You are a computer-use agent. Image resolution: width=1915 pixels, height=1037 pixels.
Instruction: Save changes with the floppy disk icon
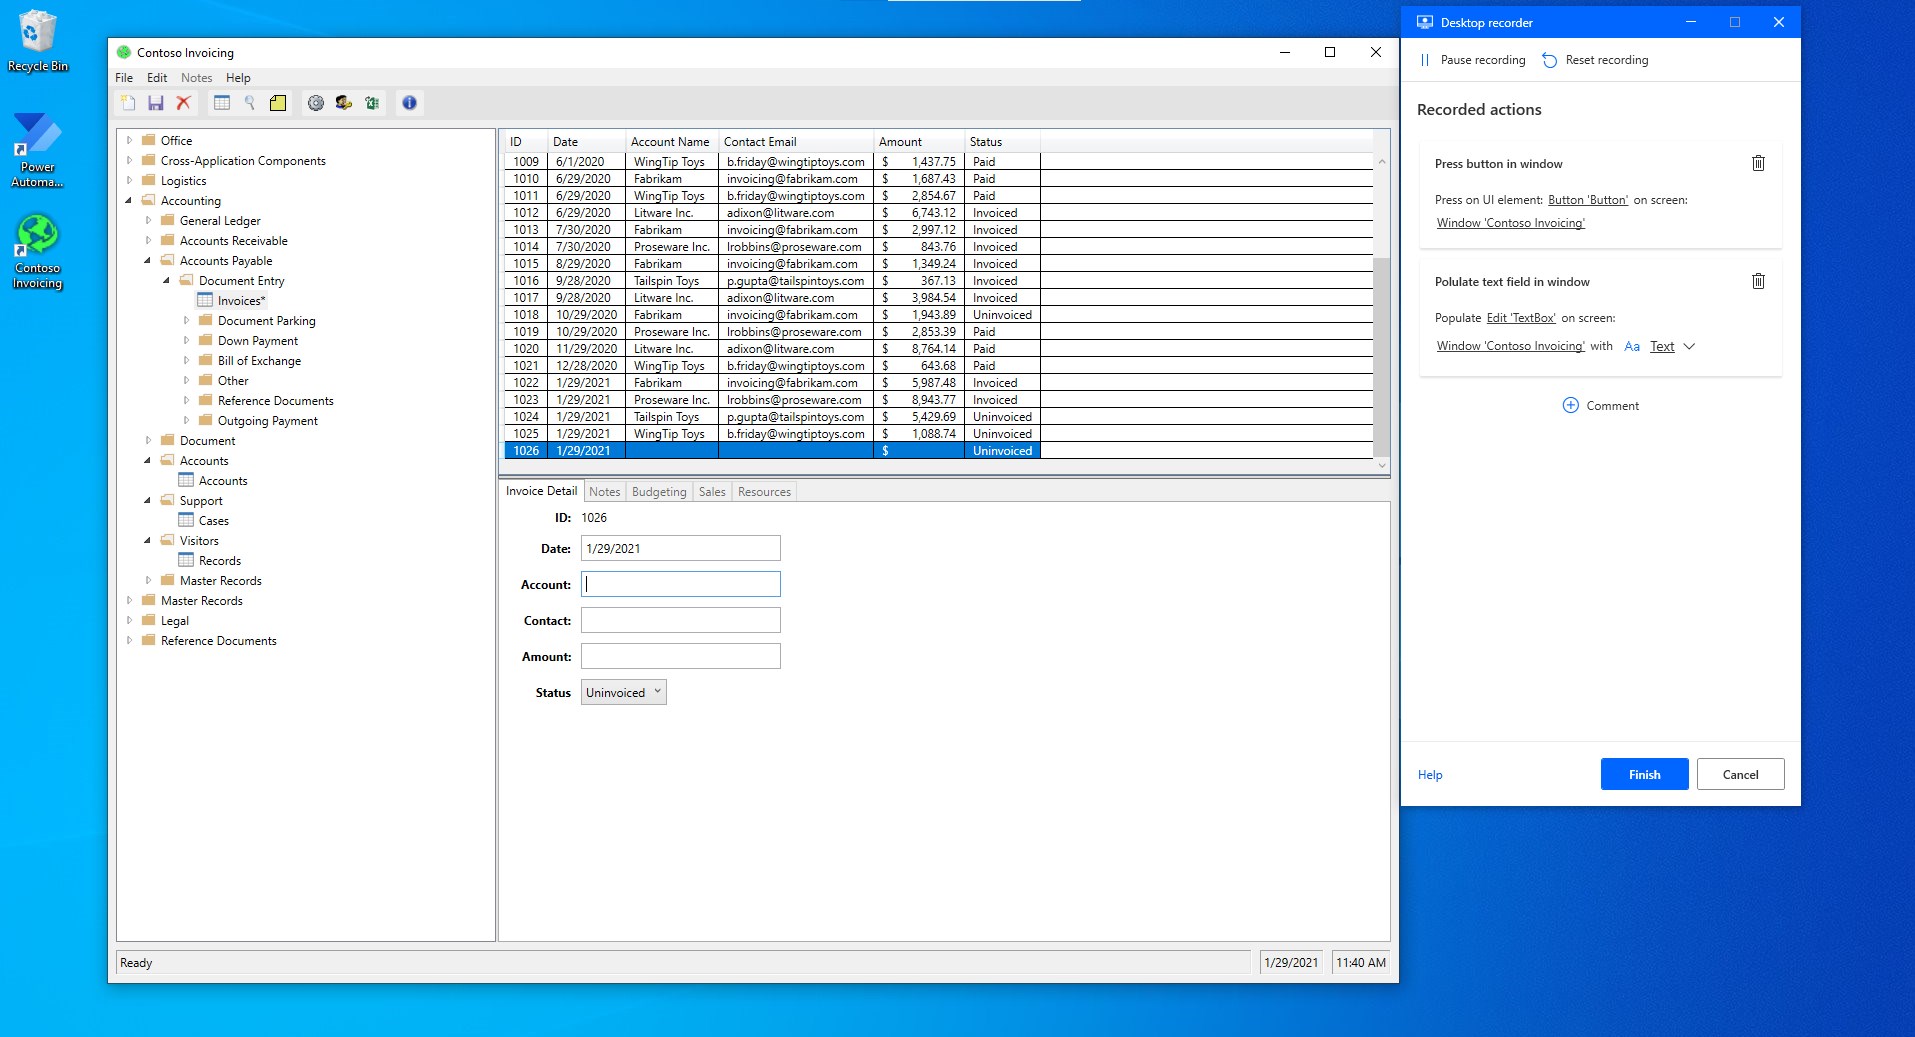[155, 102]
